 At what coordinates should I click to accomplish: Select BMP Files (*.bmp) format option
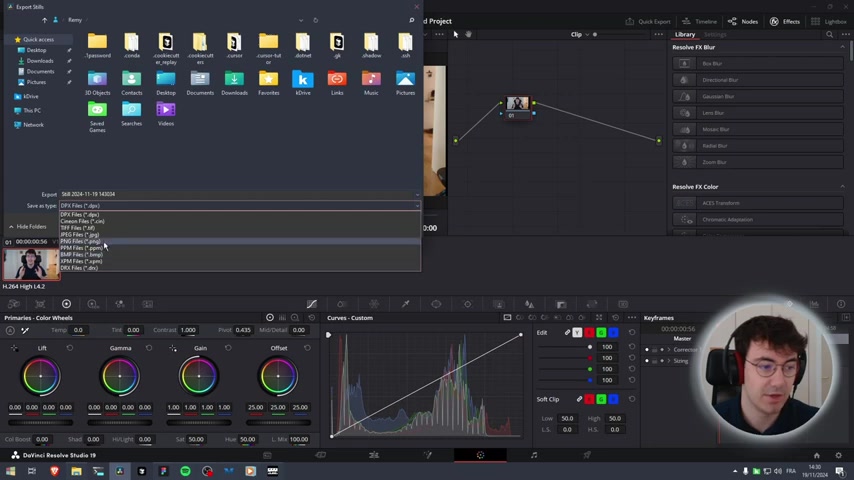tap(81, 254)
